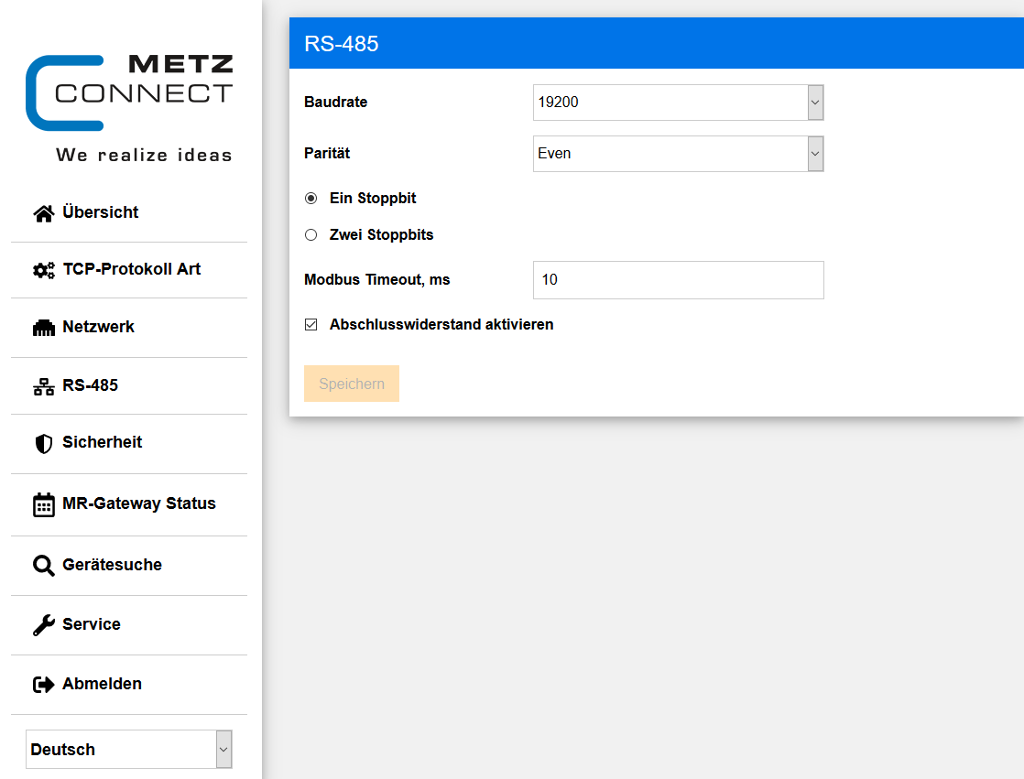The width and height of the screenshot is (1024, 779).
Task: Click the home icon beside Übersicht
Action: coord(43,213)
